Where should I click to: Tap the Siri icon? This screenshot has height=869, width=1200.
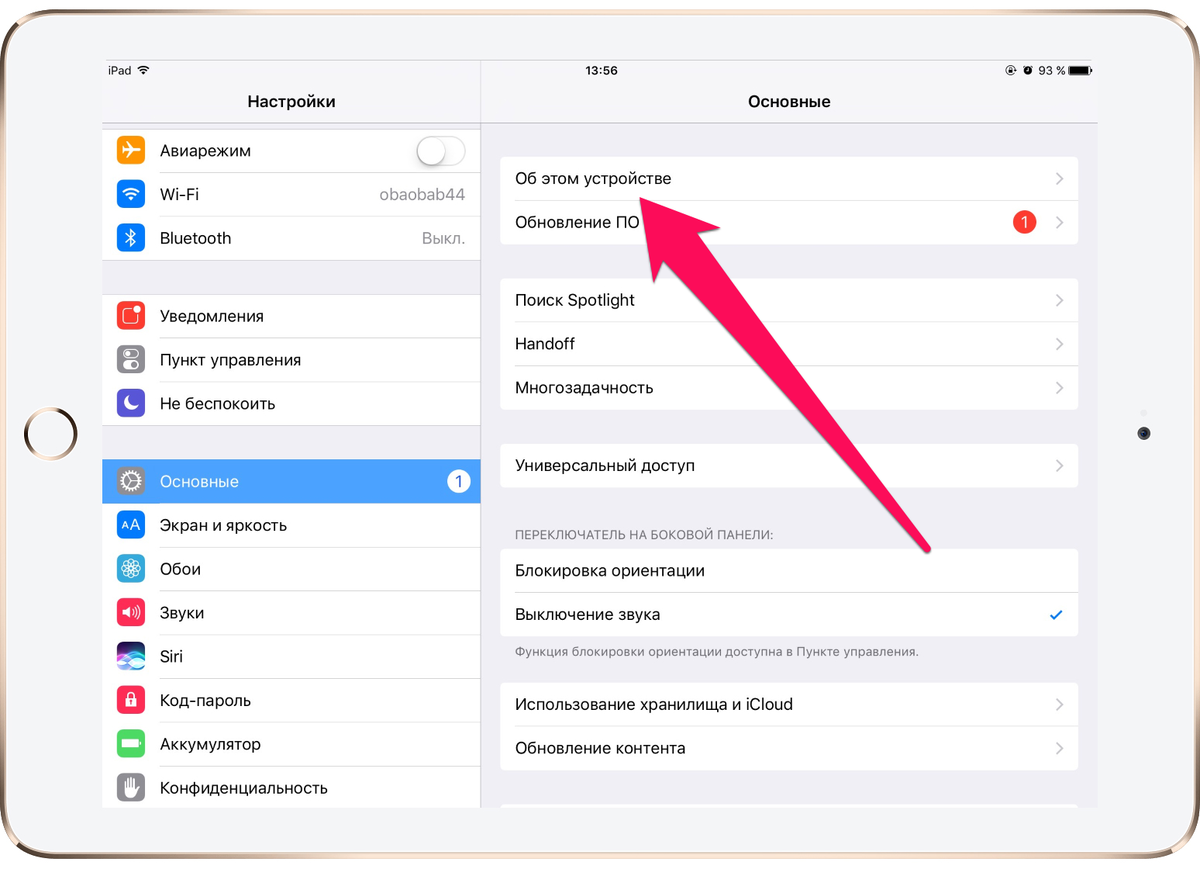coord(131,657)
